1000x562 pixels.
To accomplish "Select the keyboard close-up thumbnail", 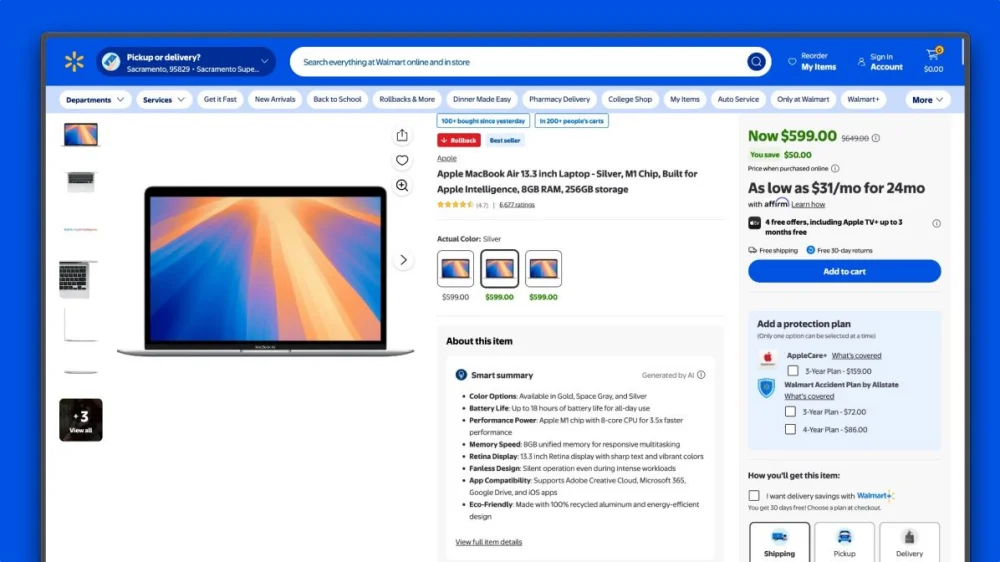I will pyautogui.click(x=78, y=279).
